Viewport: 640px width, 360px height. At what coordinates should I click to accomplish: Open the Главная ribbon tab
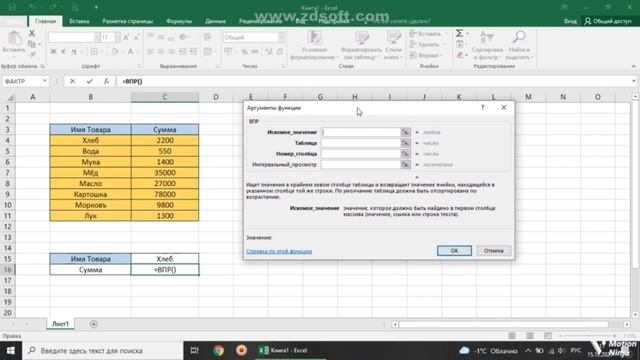point(45,21)
